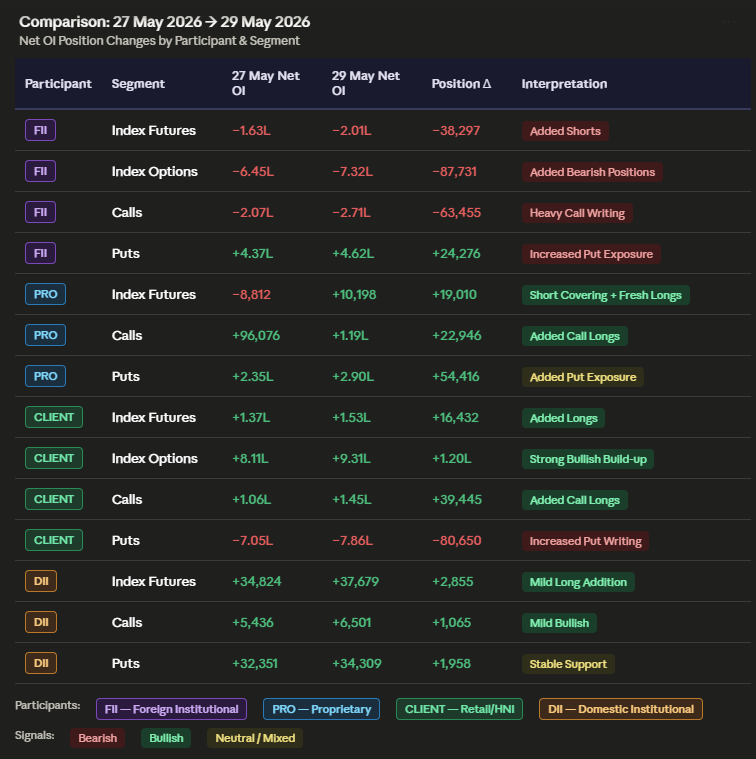The width and height of the screenshot is (756, 759).
Task: Click FII — Foreign Institutional legend chip
Action: 171,709
